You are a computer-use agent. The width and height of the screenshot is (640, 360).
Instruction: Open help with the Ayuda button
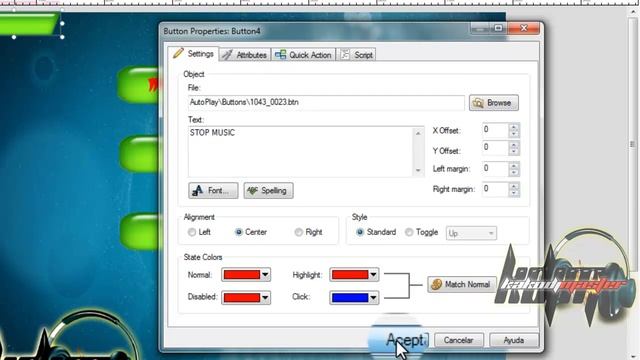(514, 340)
